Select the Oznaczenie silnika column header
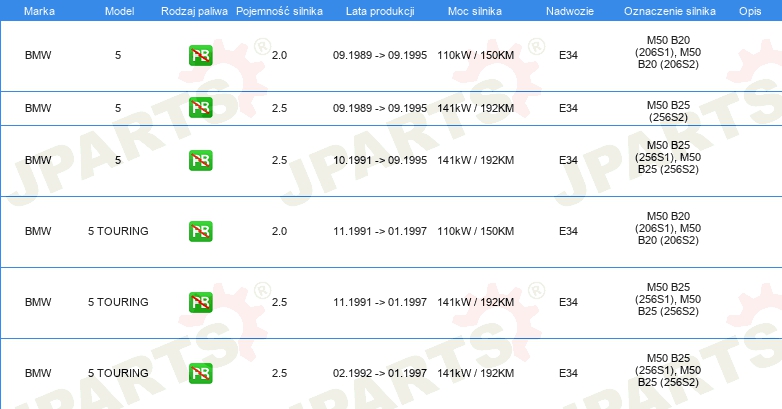 (670, 11)
